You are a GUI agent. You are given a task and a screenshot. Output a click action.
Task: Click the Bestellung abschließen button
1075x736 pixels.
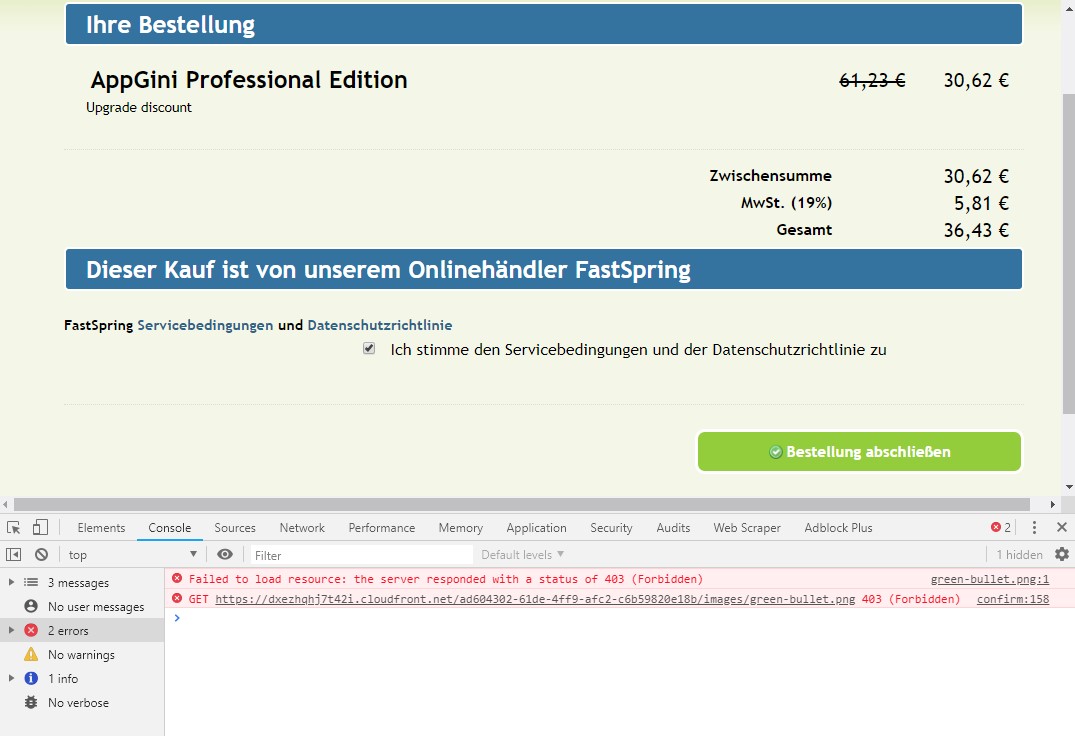tap(859, 451)
